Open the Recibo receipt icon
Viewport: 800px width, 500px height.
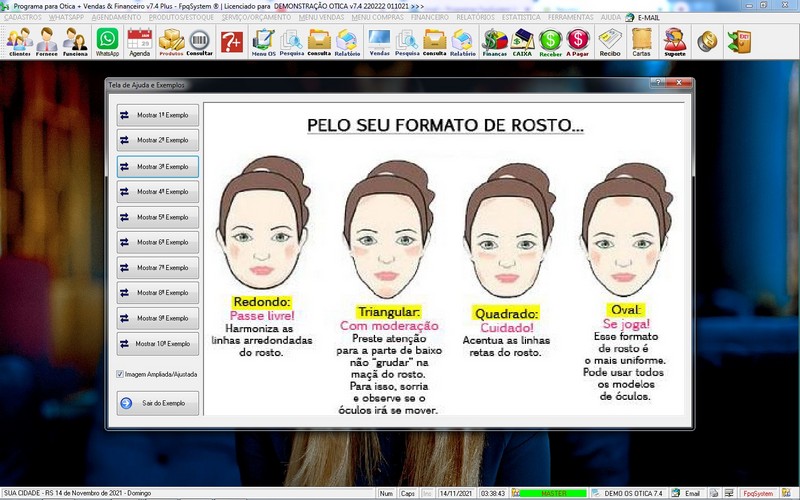tap(610, 42)
